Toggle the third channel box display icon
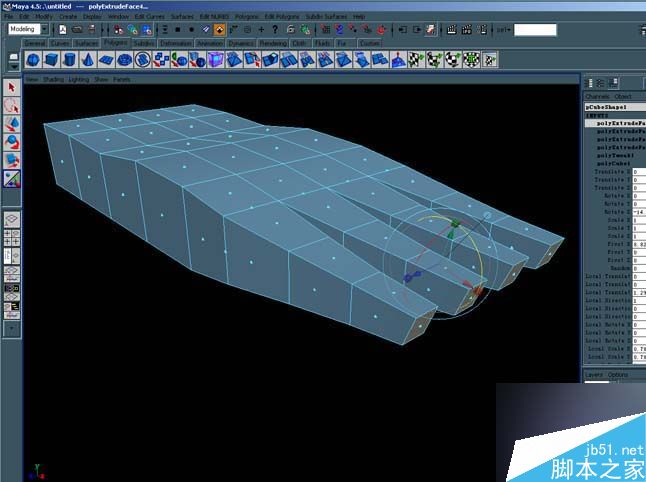The width and height of the screenshot is (646, 482). click(613, 83)
